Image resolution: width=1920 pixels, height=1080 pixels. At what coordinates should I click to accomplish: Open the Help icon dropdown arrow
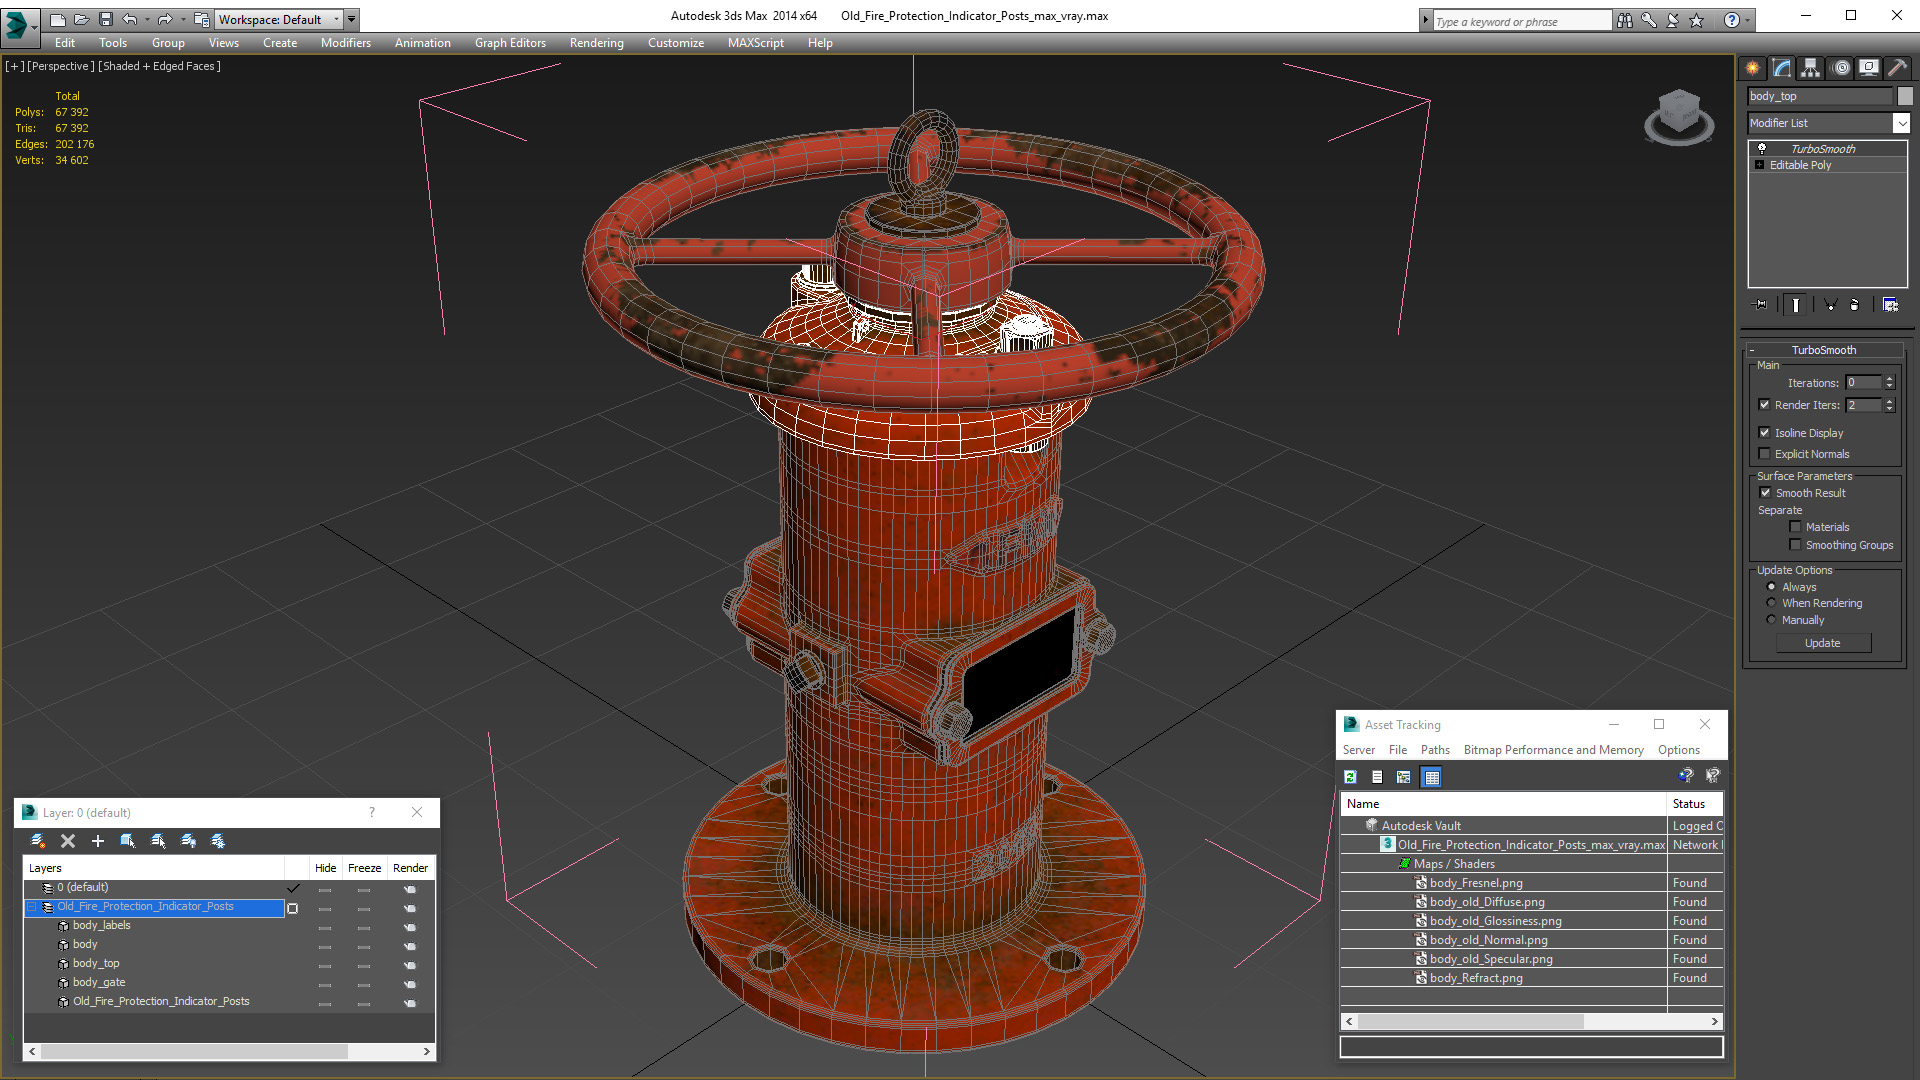coord(1747,20)
